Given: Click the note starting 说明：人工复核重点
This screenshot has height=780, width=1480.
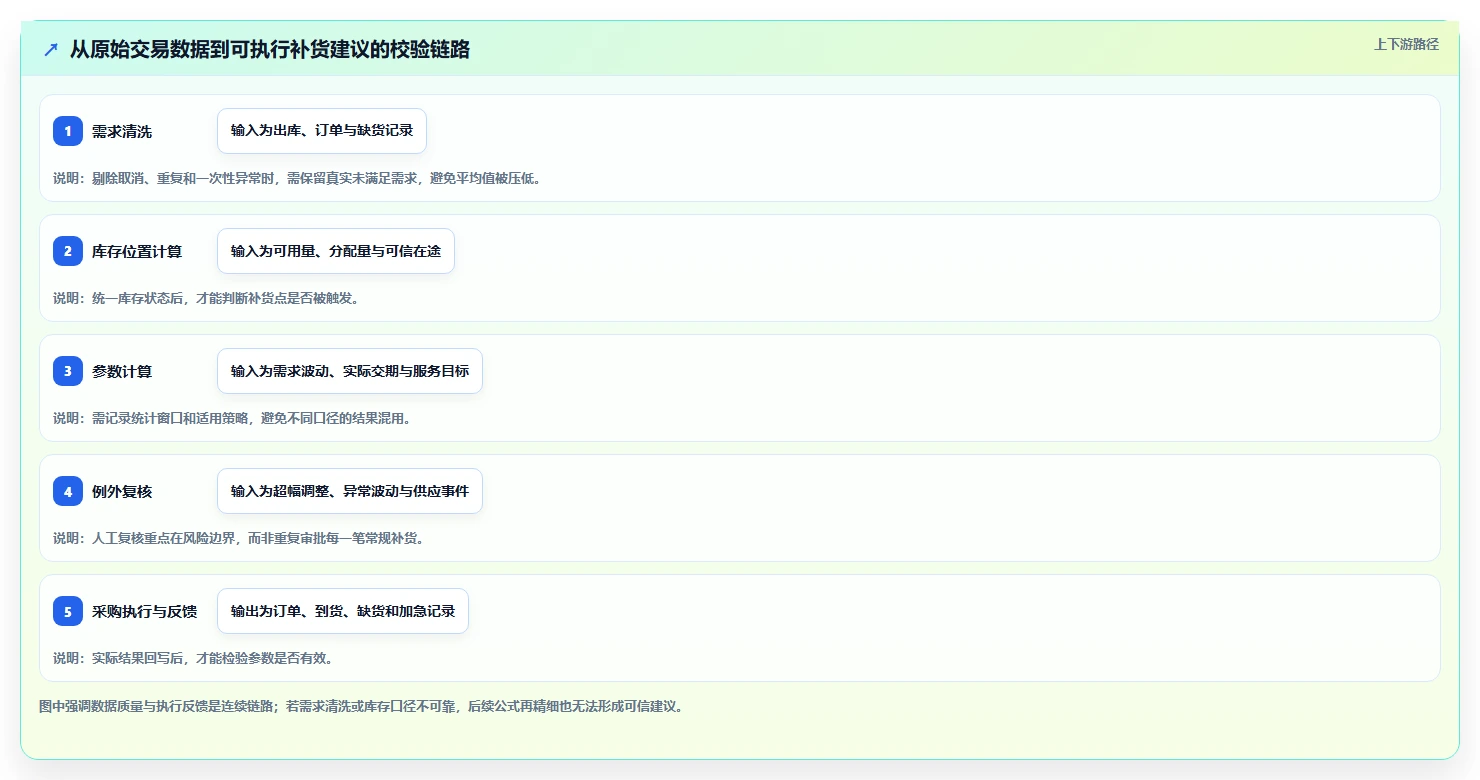Looking at the screenshot, I should [239, 538].
